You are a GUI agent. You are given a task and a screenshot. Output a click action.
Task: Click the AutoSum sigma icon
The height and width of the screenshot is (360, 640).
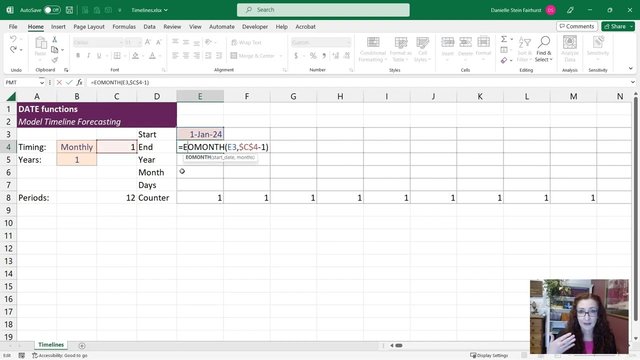point(504,39)
